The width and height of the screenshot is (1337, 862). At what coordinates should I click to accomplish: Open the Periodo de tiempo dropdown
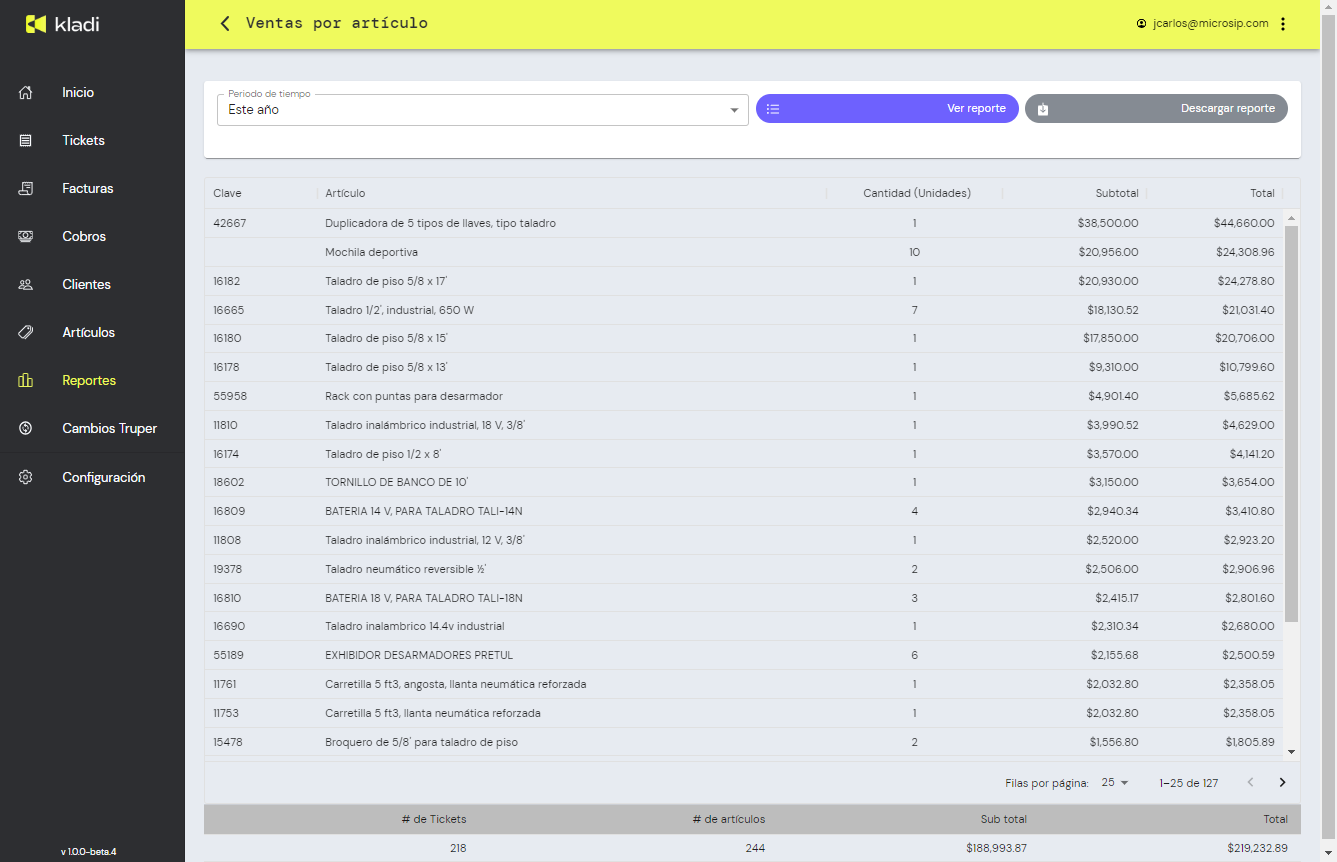pyautogui.click(x=482, y=110)
